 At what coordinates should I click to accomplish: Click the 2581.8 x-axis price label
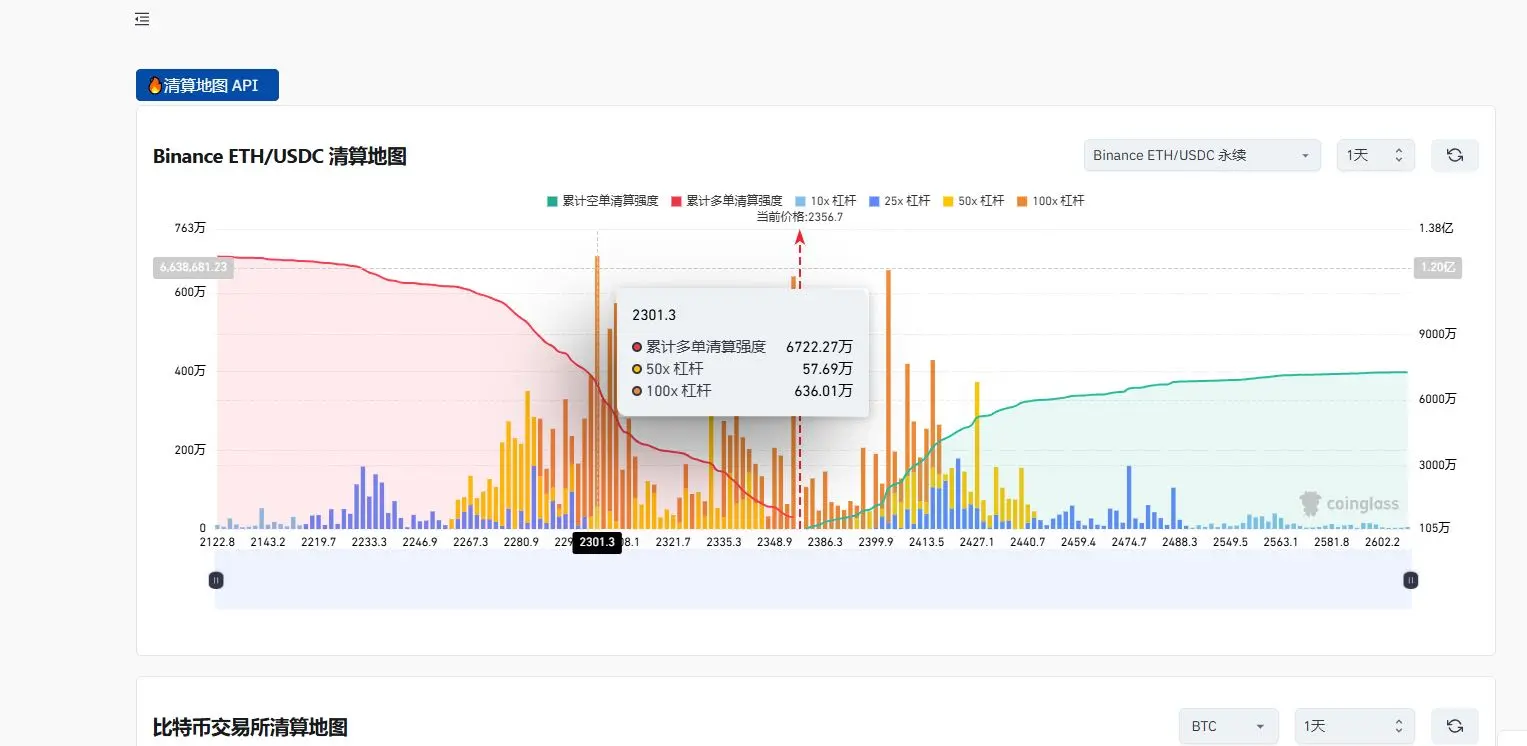(x=1332, y=542)
